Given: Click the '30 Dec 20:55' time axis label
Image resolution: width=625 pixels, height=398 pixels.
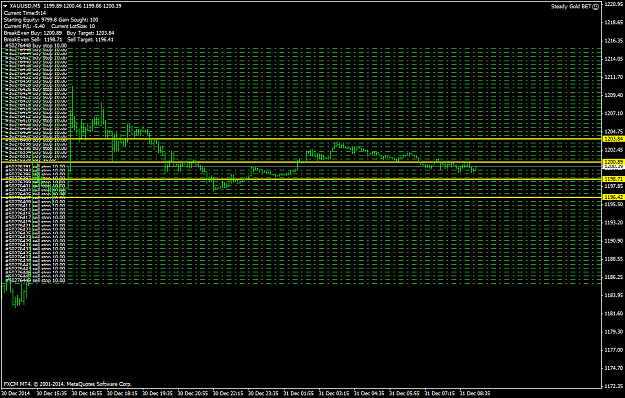Looking at the screenshot, I should coord(193,393).
